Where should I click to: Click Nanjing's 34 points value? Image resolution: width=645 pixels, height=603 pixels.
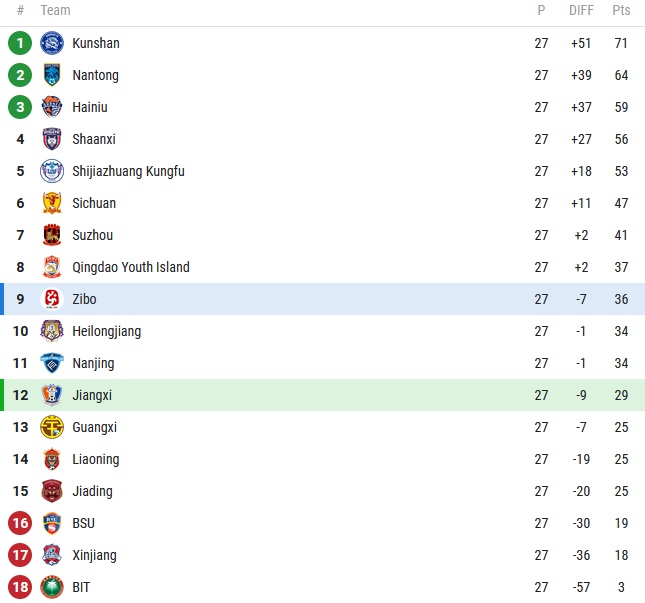pyautogui.click(x=621, y=363)
